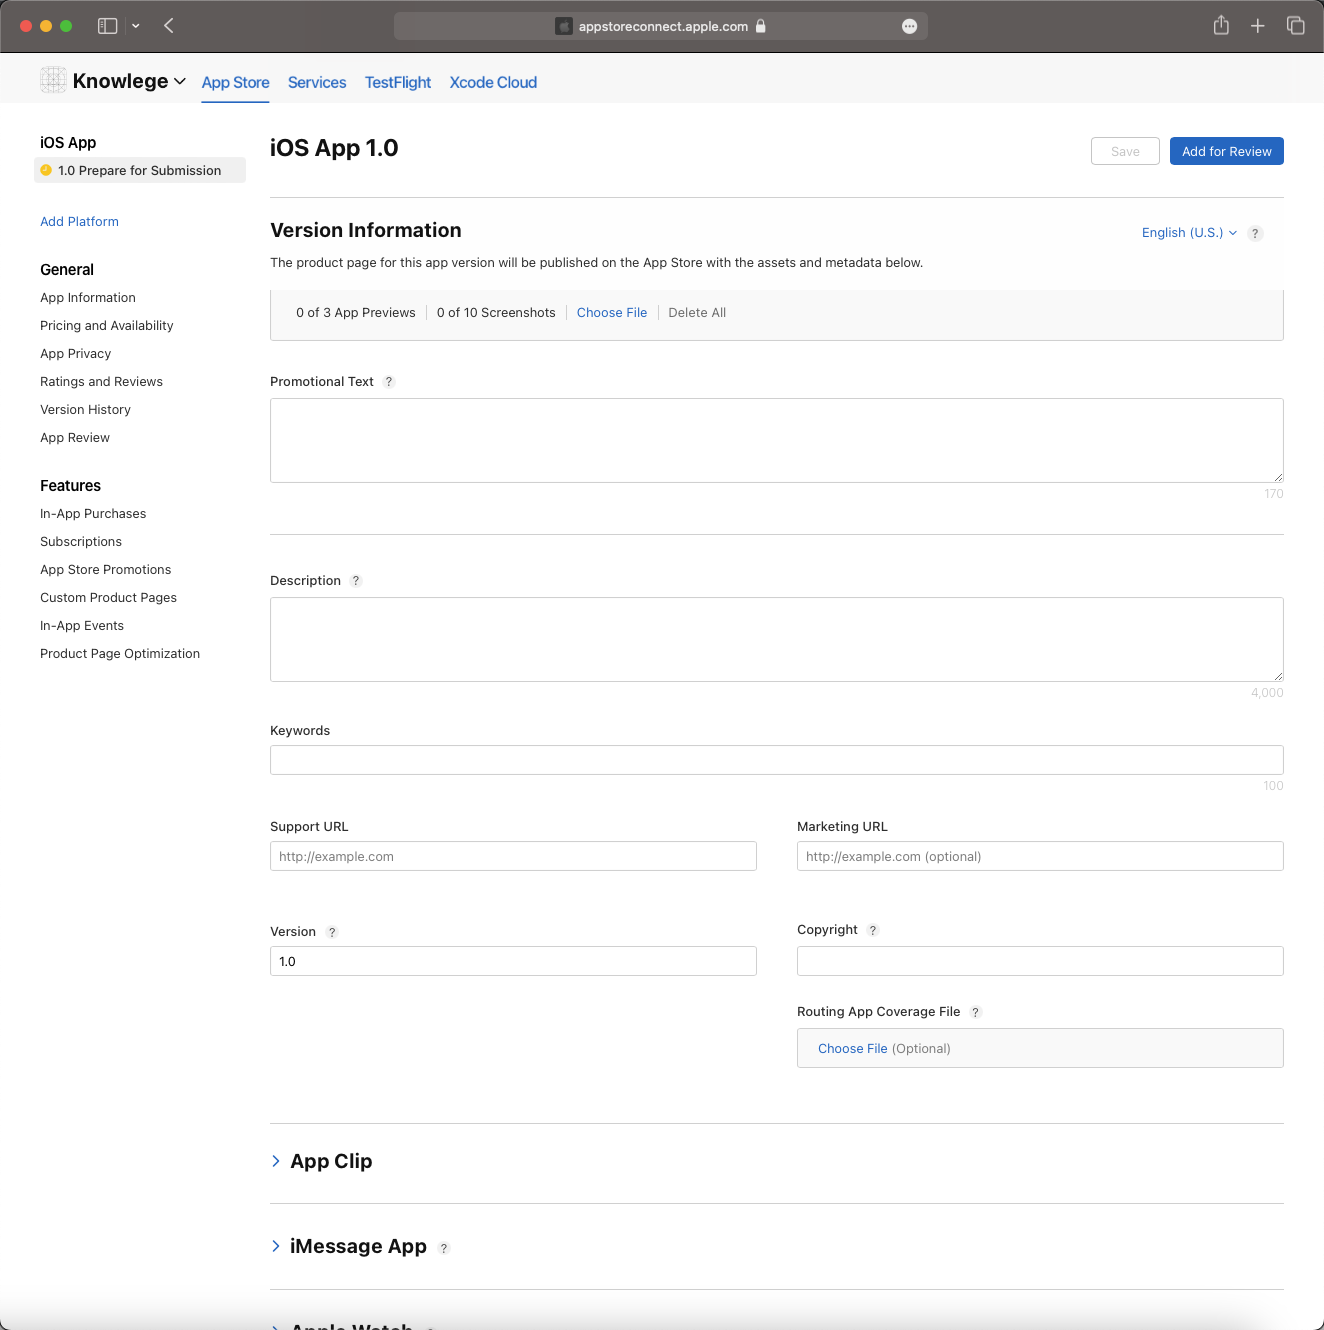The width and height of the screenshot is (1324, 1330).
Task: Open the Safari Share icon
Action: [1221, 25]
